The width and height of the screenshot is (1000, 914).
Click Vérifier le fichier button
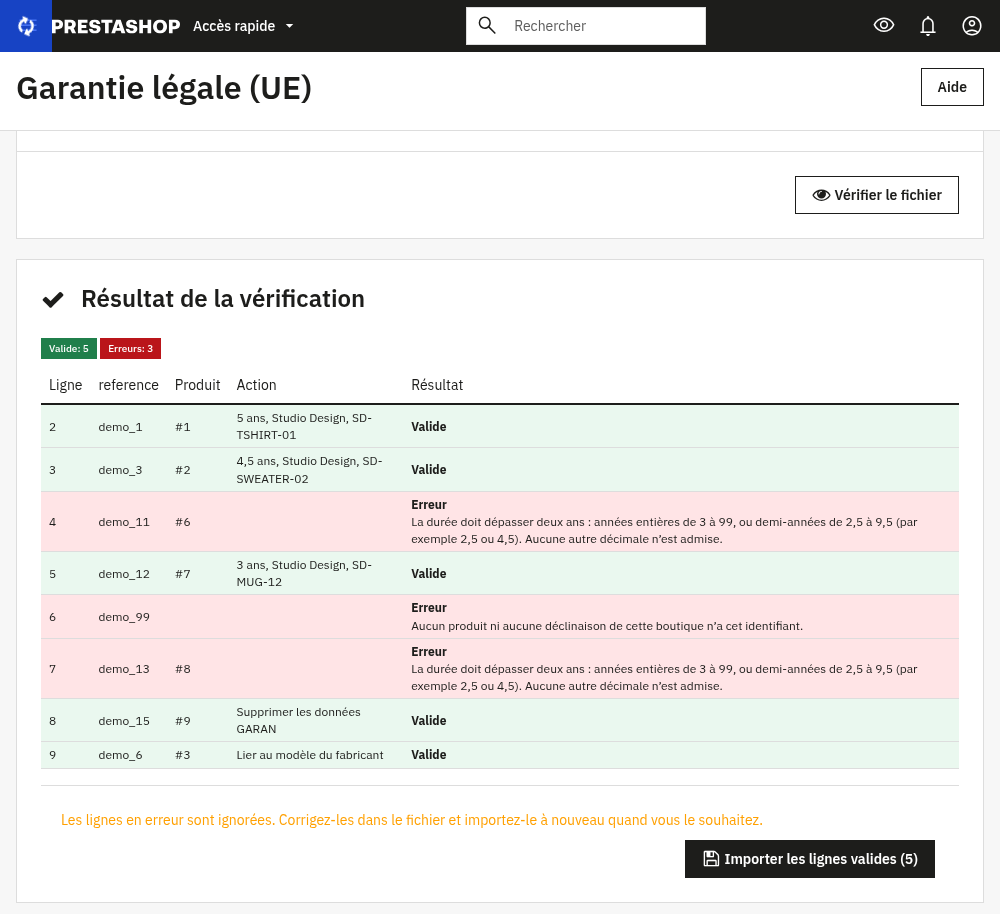pyautogui.click(x=876, y=195)
